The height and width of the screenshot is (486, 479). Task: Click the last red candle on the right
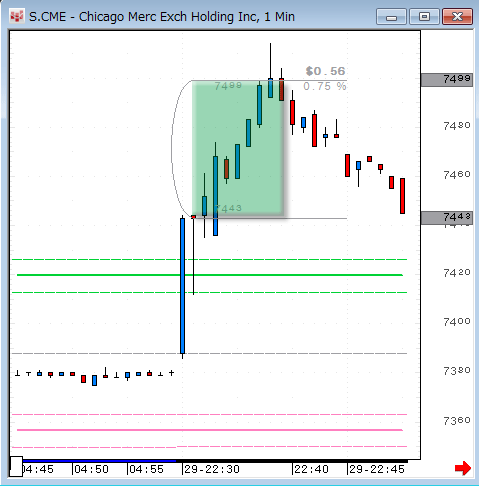click(402, 196)
